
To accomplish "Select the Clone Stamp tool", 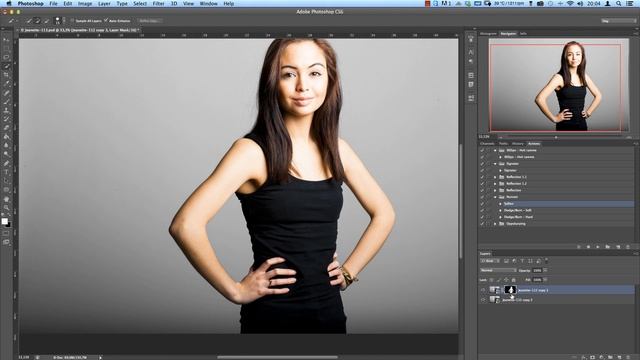I will [x=6, y=111].
